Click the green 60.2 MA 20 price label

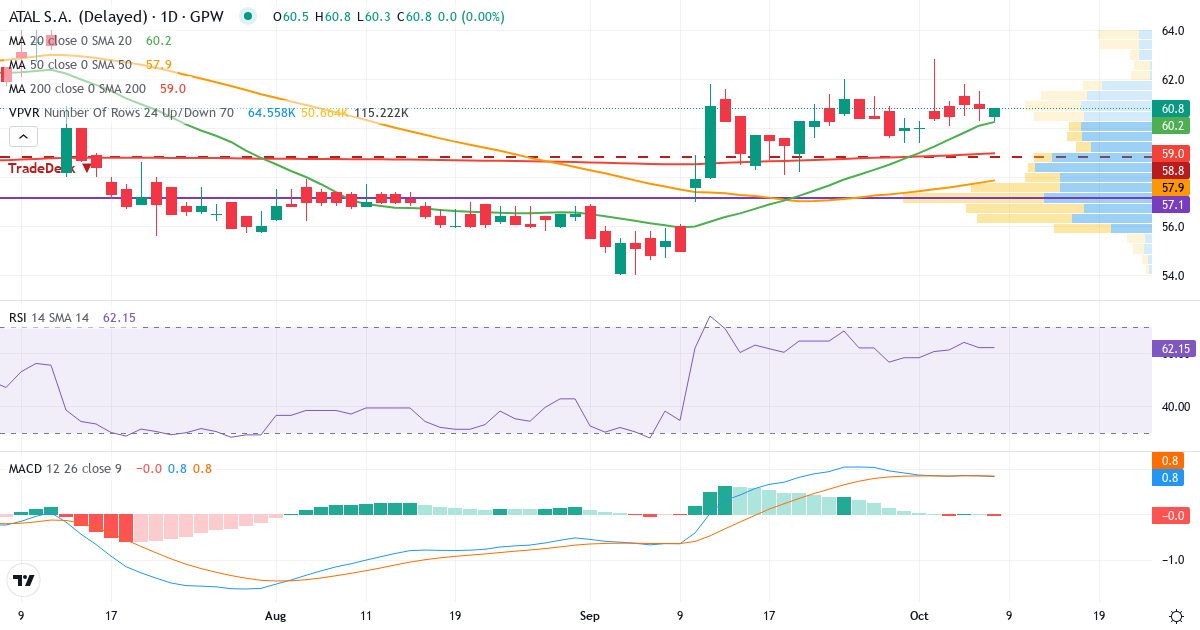tap(1169, 125)
